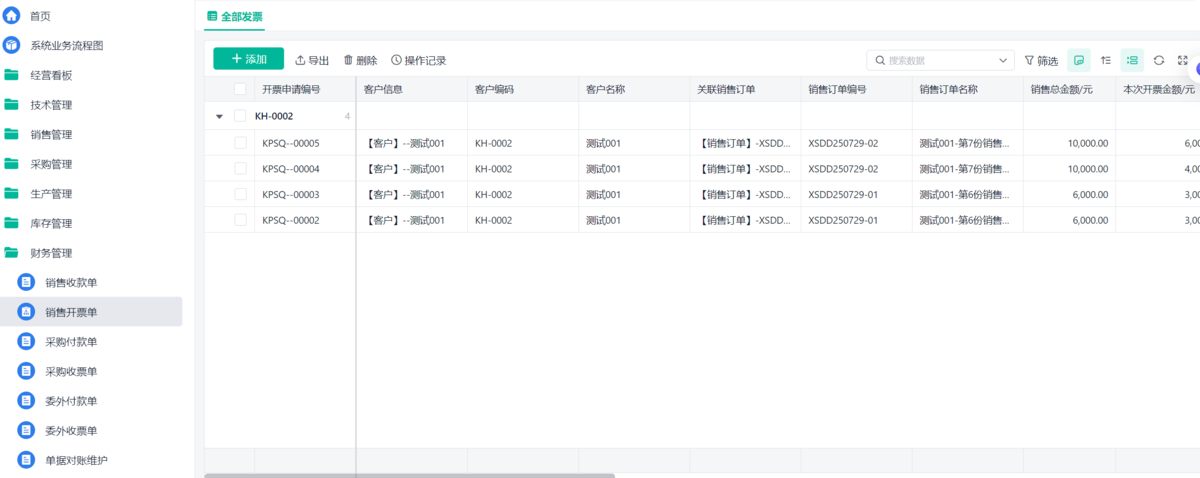Click 6,000.00 in the KPSQ--00003 row
This screenshot has width=1200, height=478.
(1091, 194)
